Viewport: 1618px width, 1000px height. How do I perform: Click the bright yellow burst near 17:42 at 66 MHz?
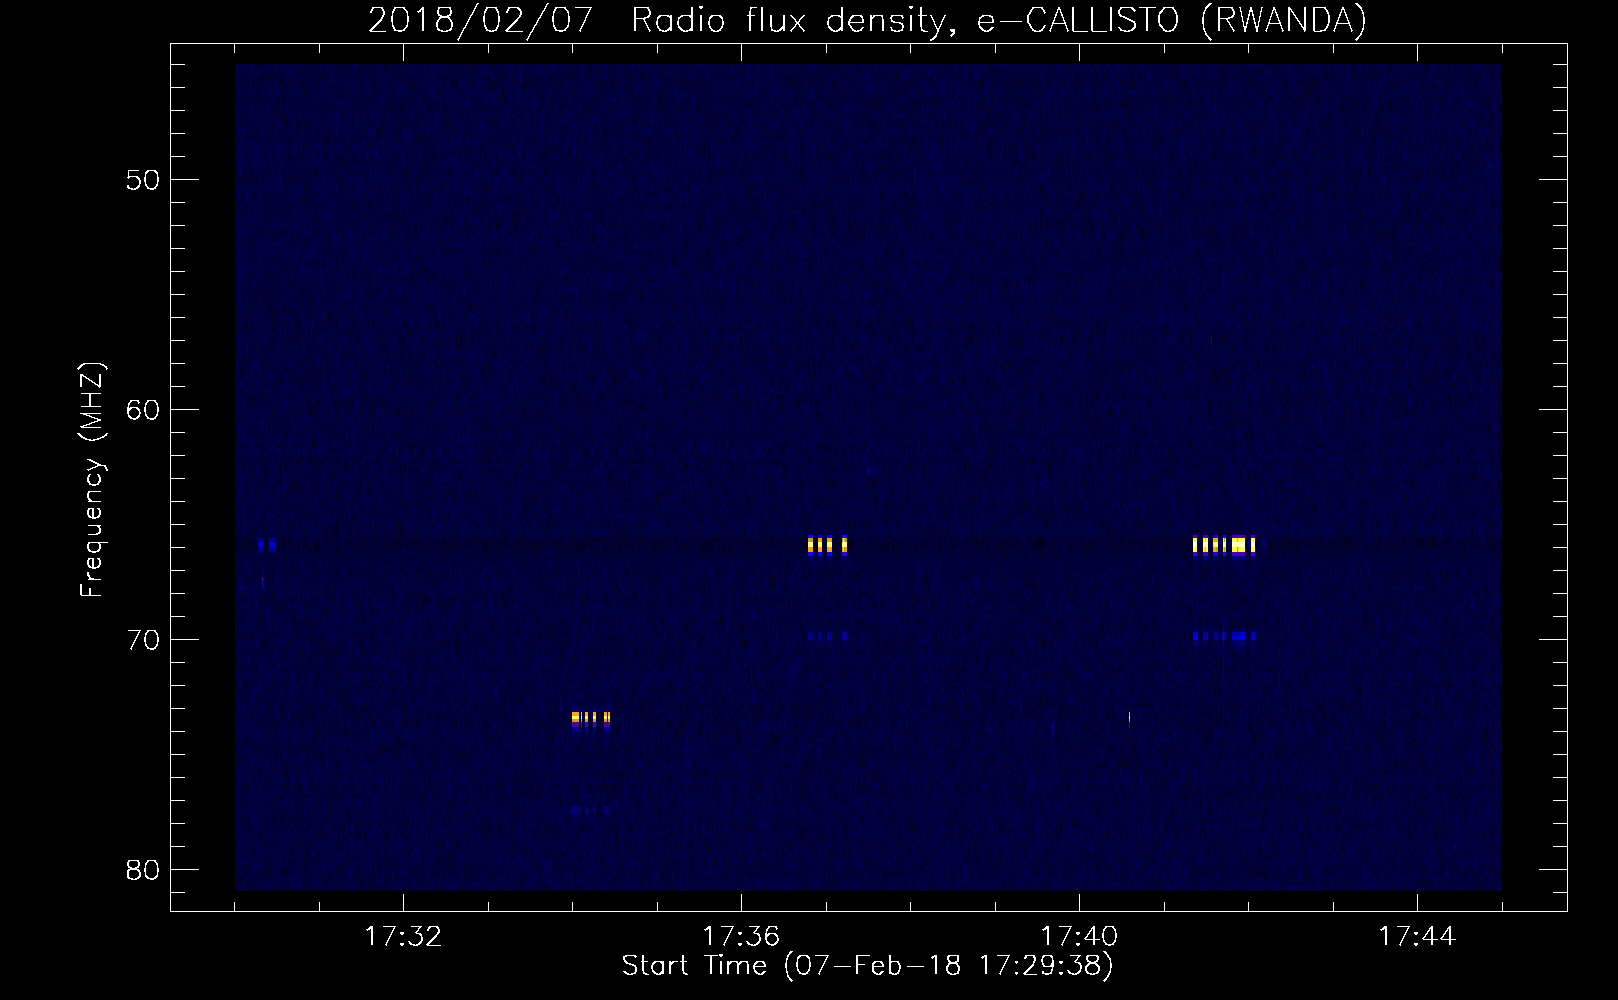click(1224, 545)
